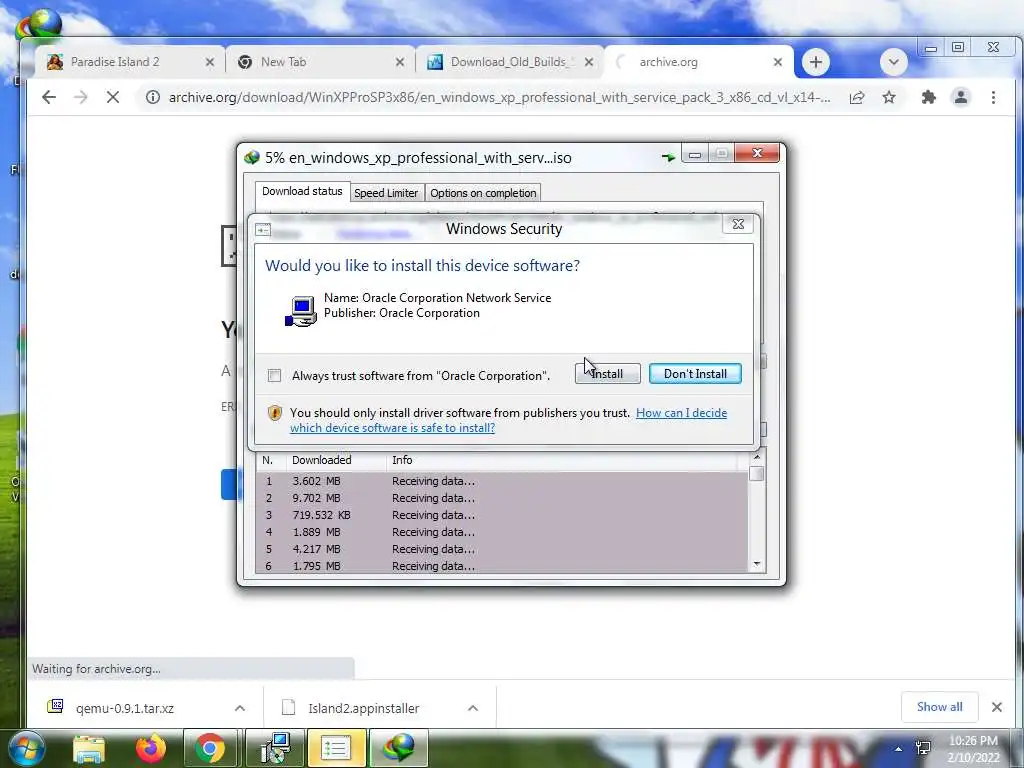This screenshot has height=768, width=1024.
Task: Select connection row 2 with 9.702 MB
Action: (x=502, y=498)
